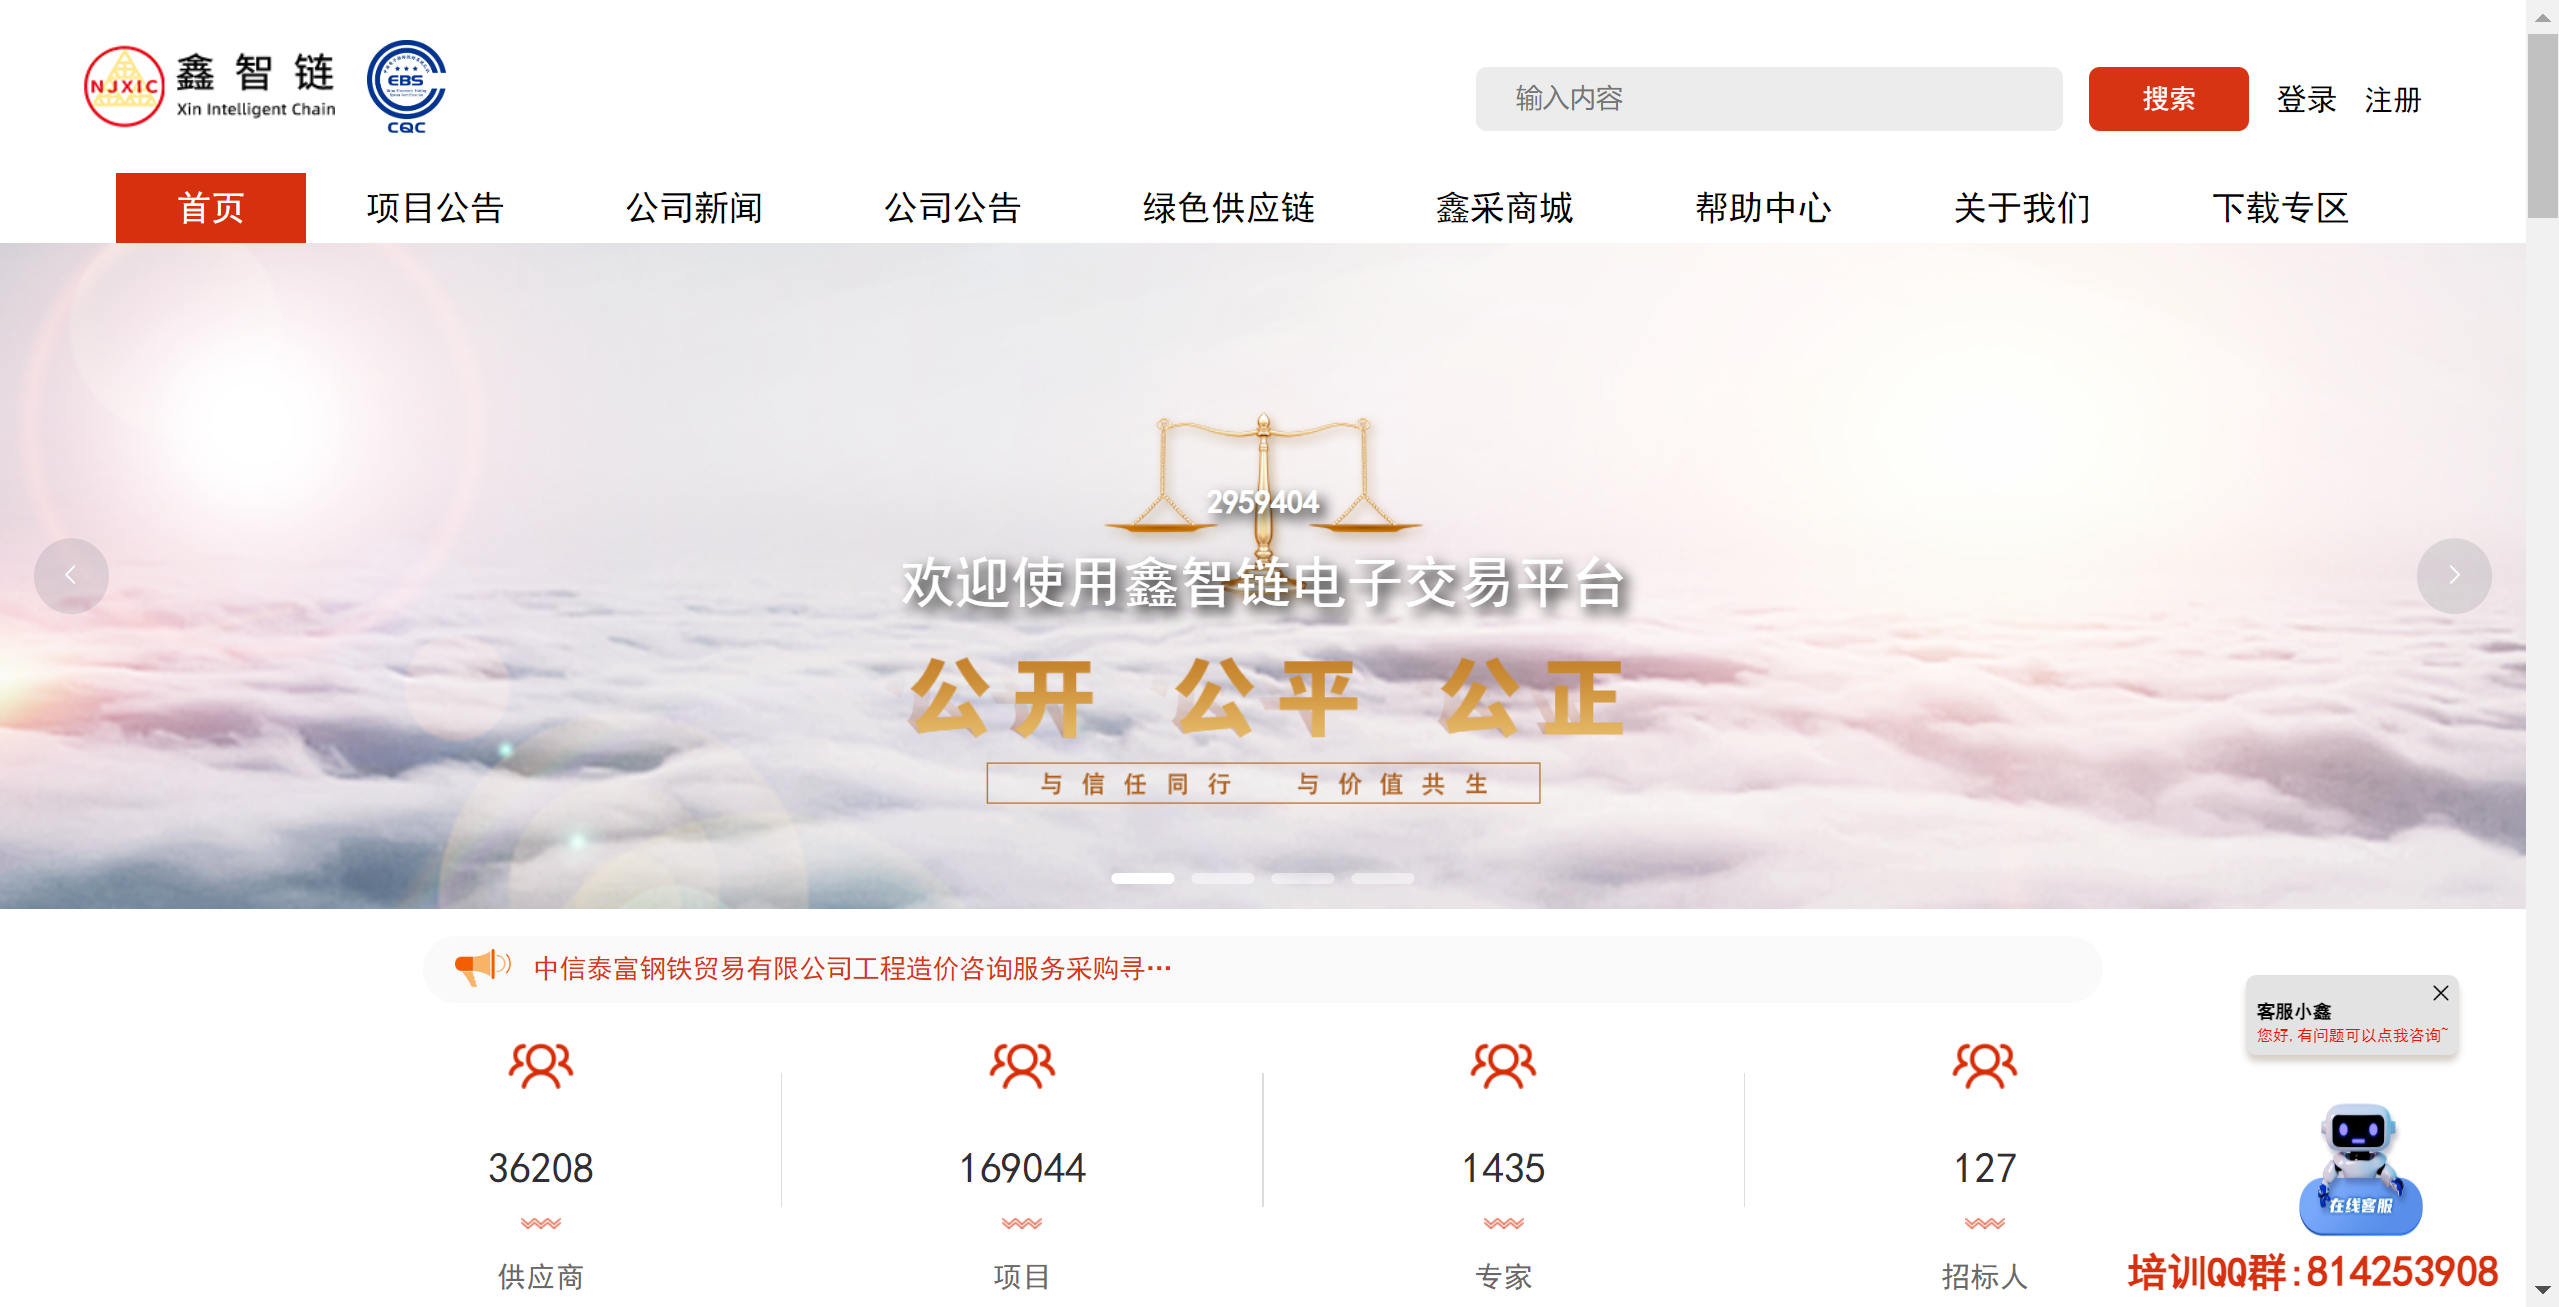Image resolution: width=2559 pixels, height=1307 pixels.
Task: Click the project count 169044
Action: [1022, 1168]
